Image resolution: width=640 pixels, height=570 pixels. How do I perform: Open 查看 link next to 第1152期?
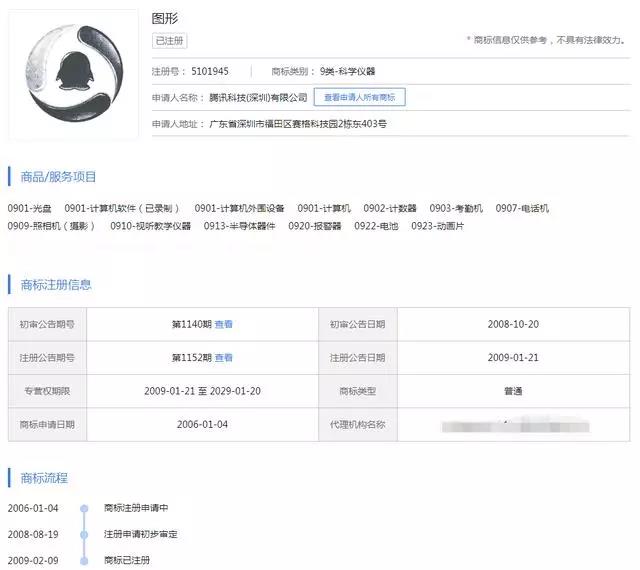coord(224,357)
